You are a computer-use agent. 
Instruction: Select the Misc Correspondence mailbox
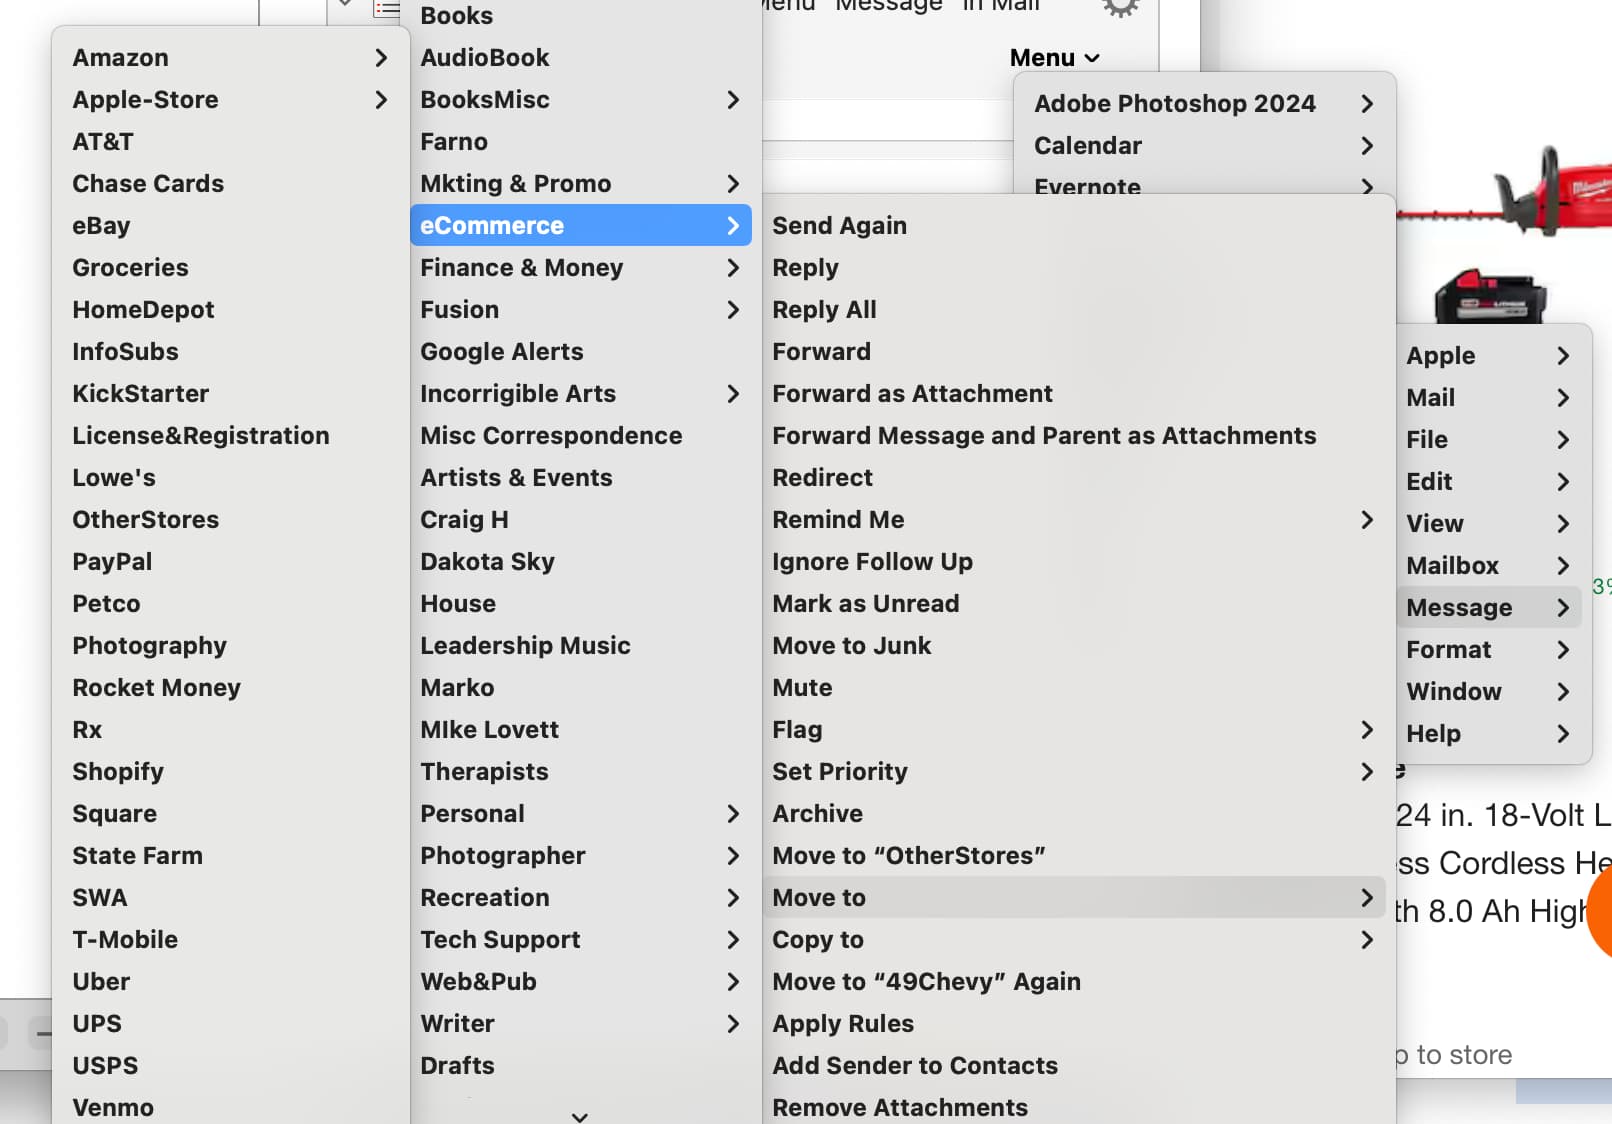pos(581,436)
